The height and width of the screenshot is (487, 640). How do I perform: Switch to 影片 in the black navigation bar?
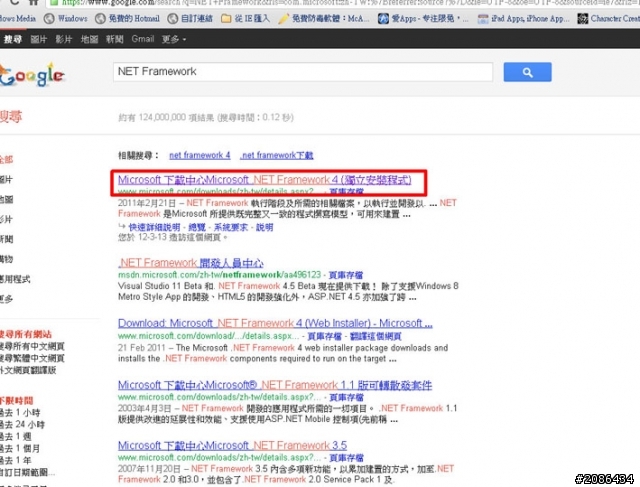point(64,39)
